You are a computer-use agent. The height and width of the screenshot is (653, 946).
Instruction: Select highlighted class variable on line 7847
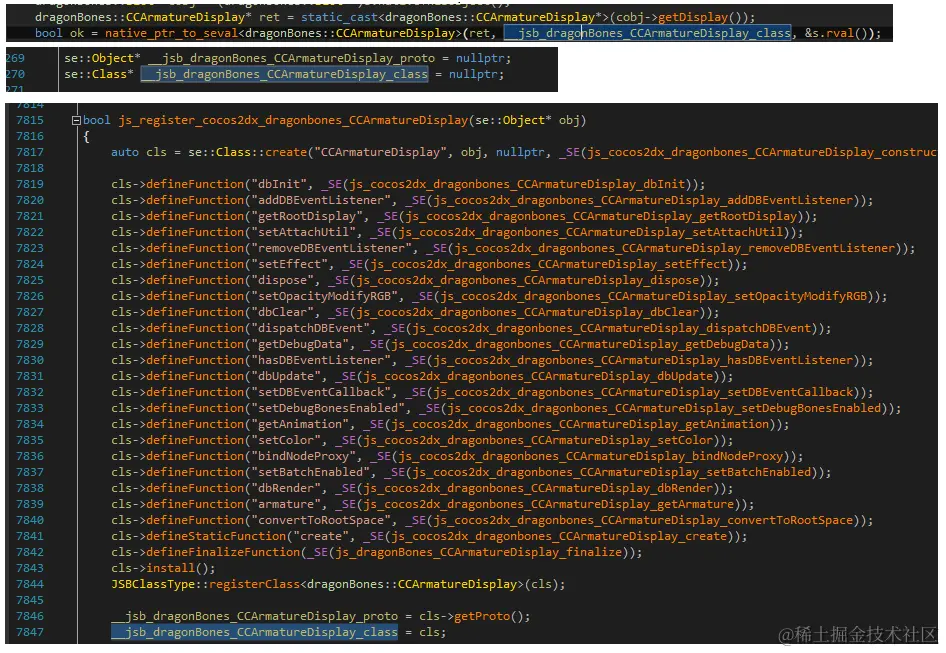tap(254, 632)
